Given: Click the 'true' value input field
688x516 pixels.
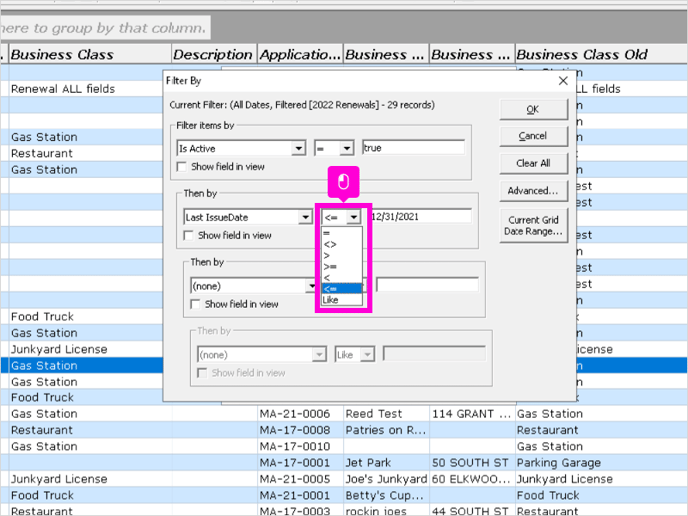Looking at the screenshot, I should pos(413,148).
